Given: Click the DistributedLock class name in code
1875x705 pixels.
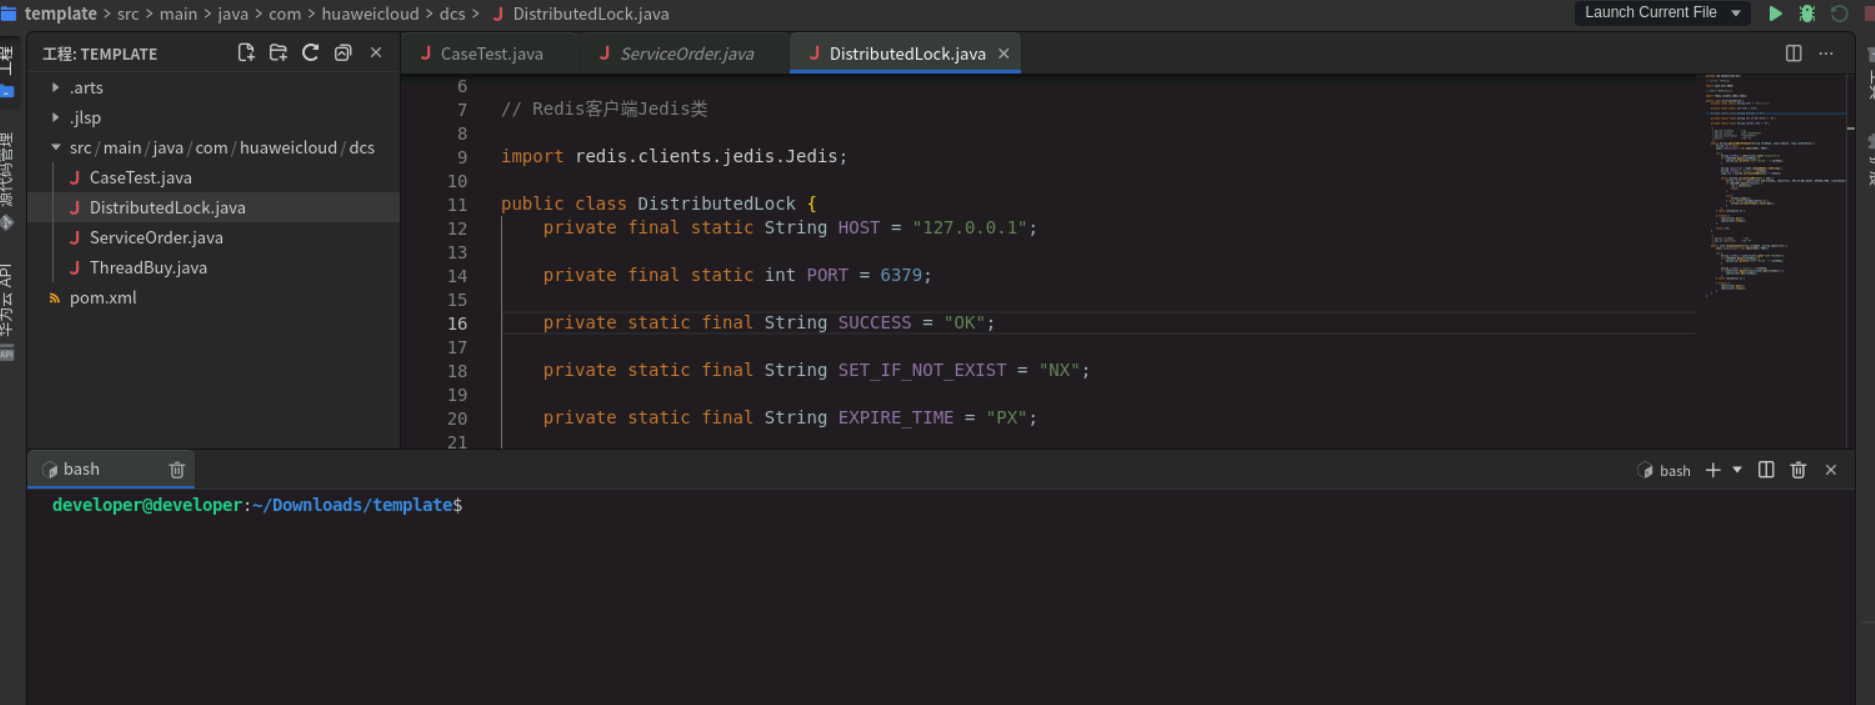Looking at the screenshot, I should tap(716, 204).
